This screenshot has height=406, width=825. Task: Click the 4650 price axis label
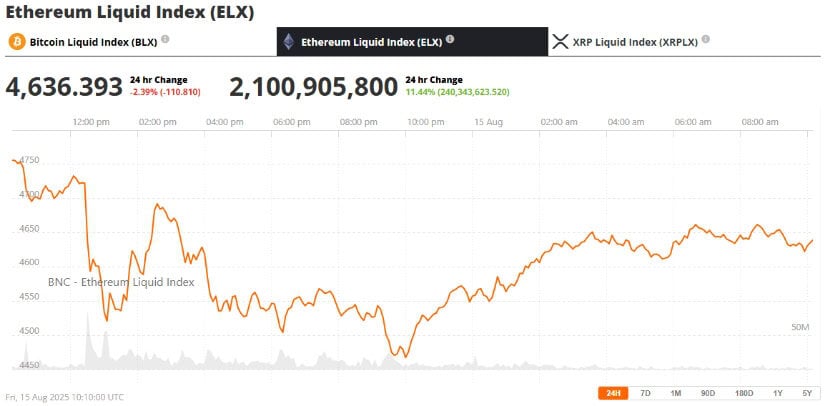click(x=29, y=228)
